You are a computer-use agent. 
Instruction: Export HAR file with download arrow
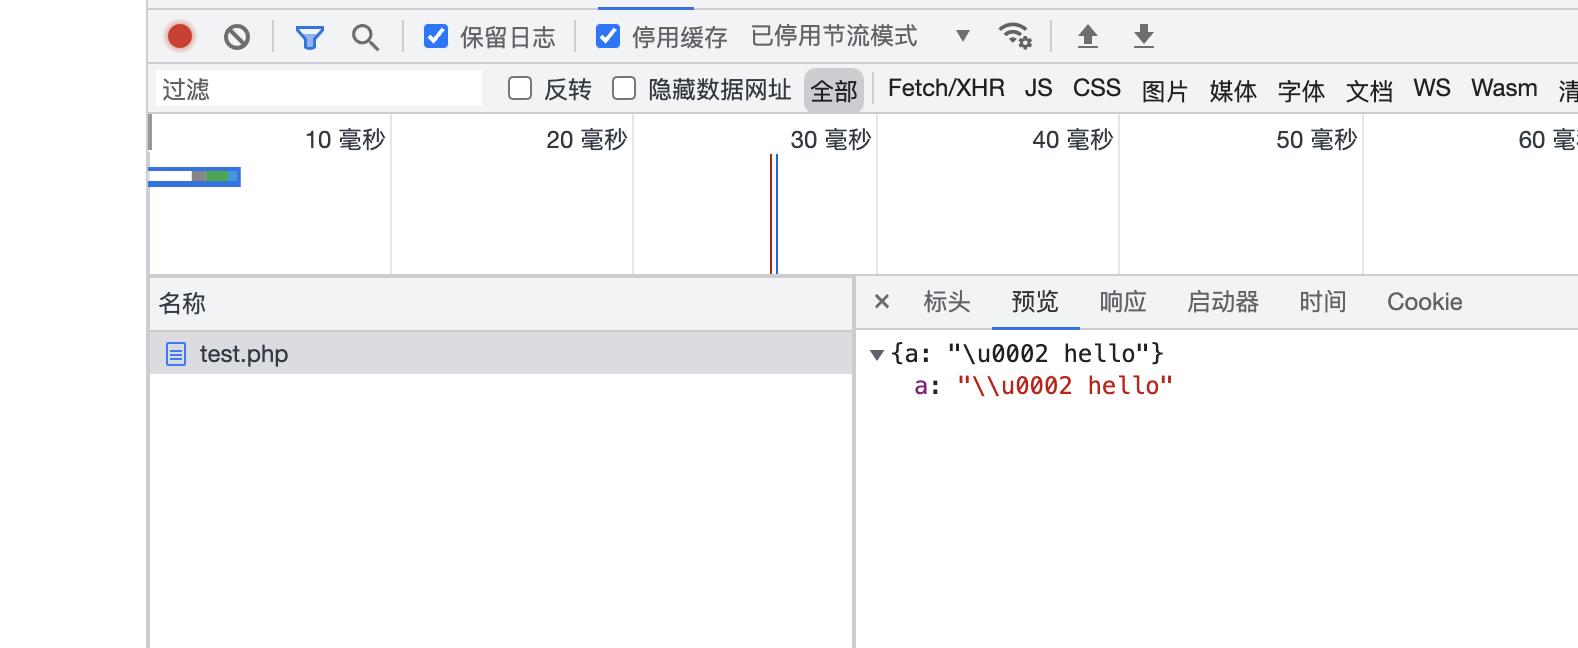(1144, 37)
